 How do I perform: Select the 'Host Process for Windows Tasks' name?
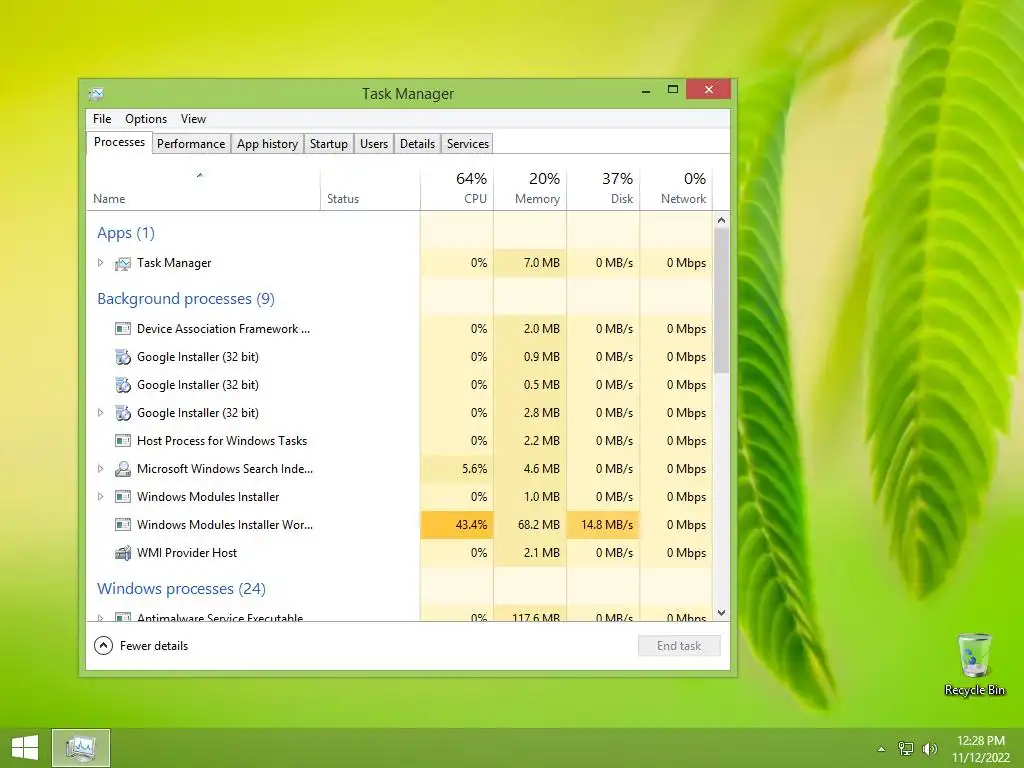click(x=221, y=441)
